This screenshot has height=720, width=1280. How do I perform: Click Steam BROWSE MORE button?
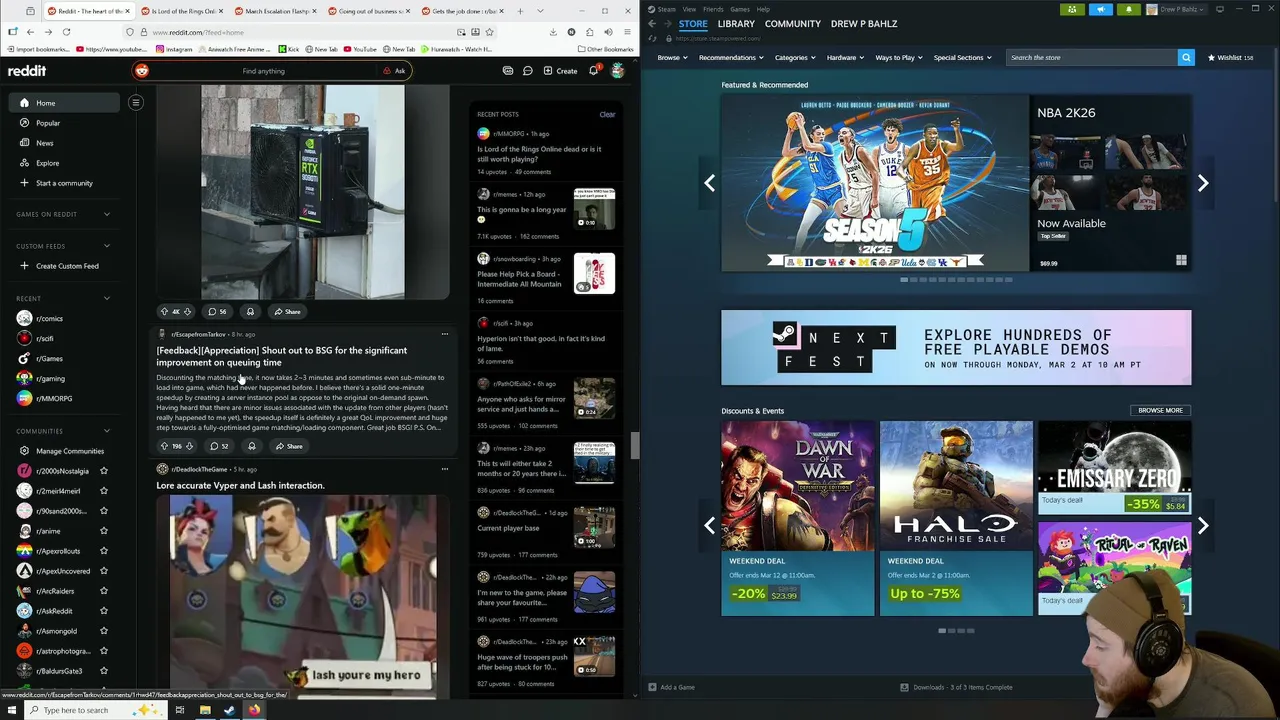(1160, 410)
